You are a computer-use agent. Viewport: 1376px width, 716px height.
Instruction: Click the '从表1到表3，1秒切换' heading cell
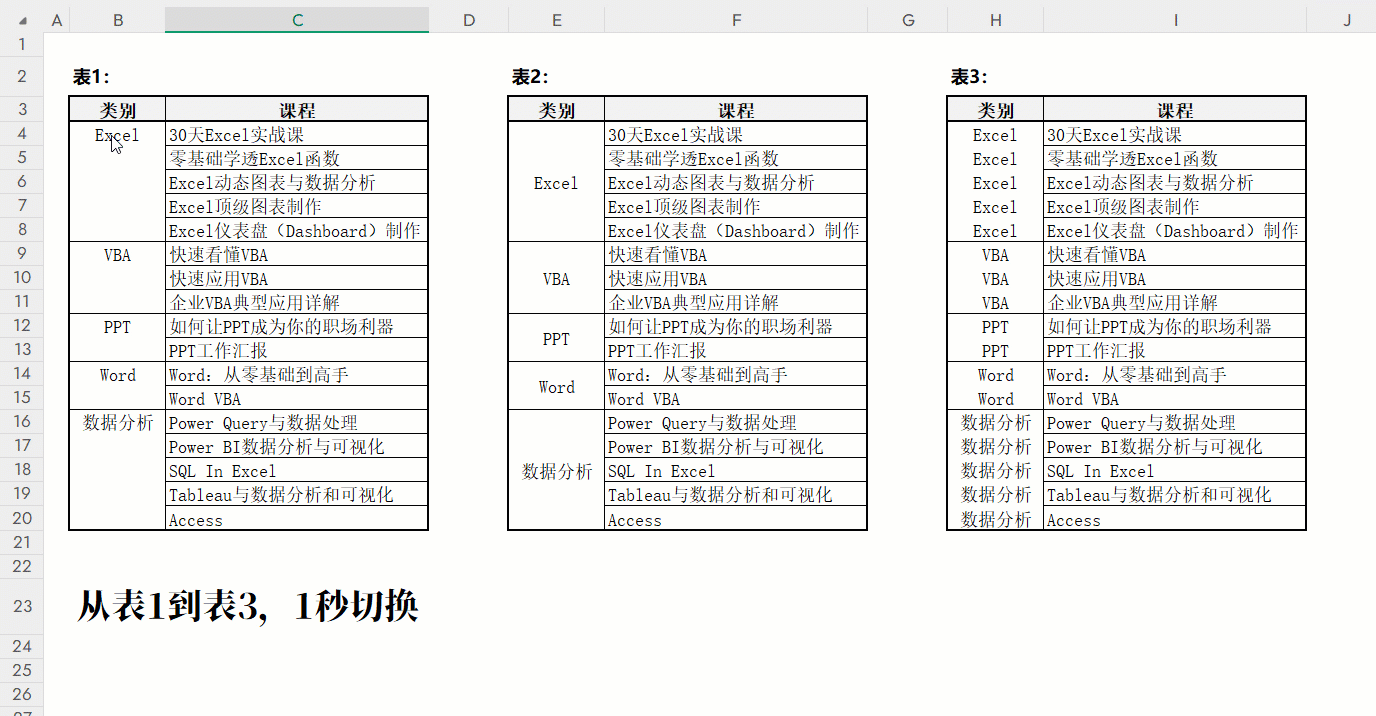pyautogui.click(x=248, y=606)
